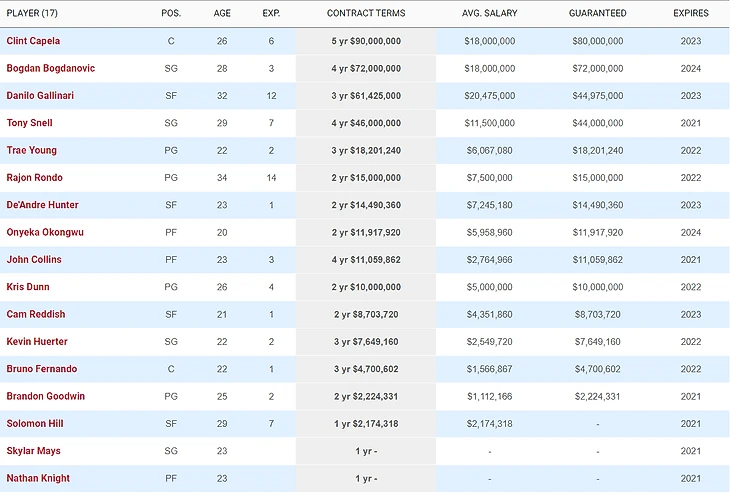Open the Rajon Rondo link
The height and width of the screenshot is (493, 730).
tap(36, 178)
